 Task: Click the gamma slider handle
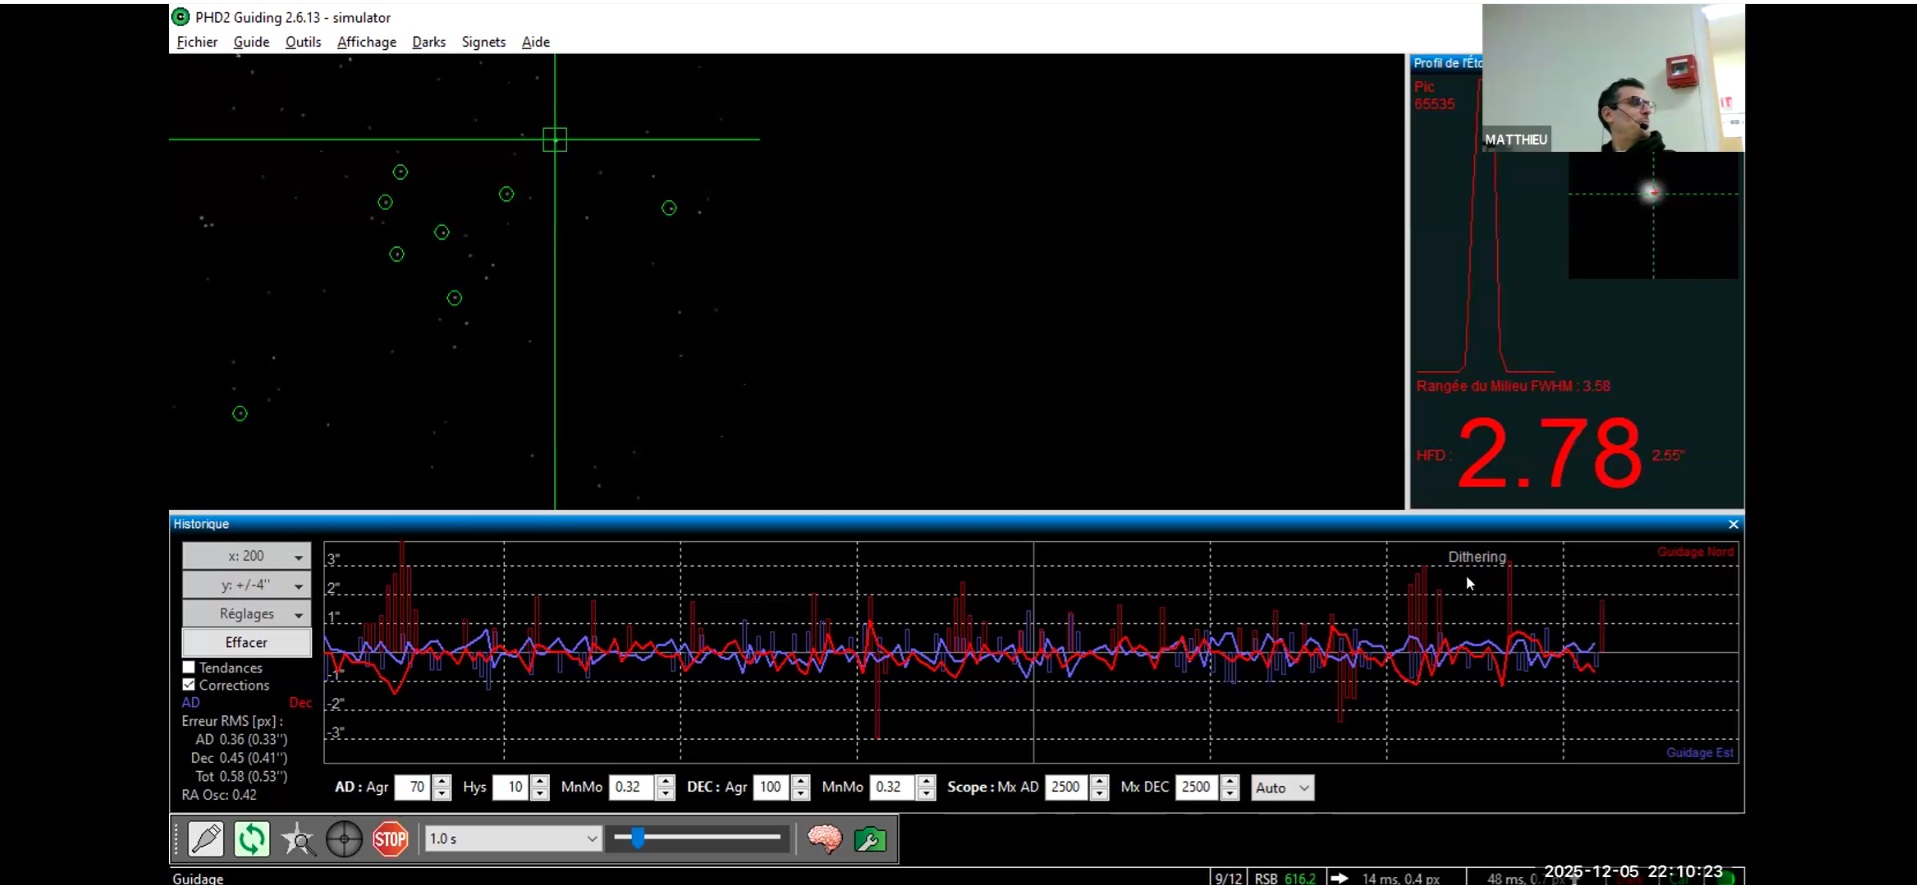pyautogui.click(x=637, y=838)
